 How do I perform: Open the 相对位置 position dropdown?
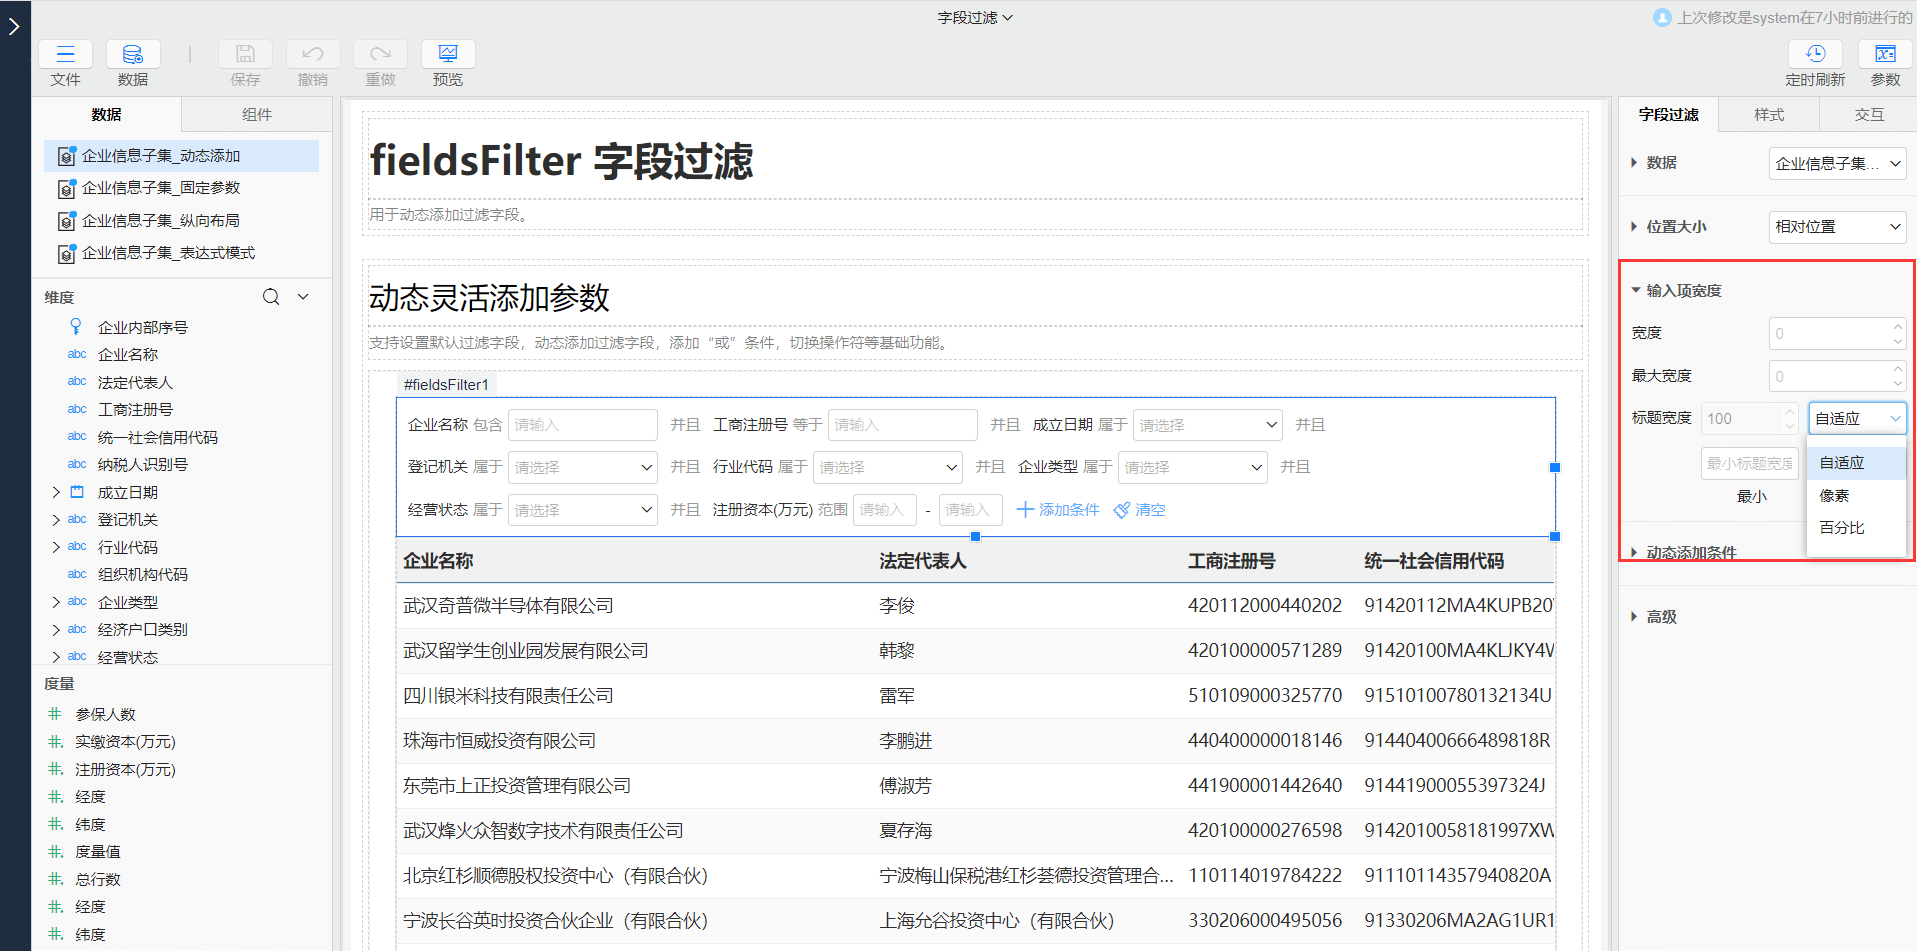[1837, 227]
